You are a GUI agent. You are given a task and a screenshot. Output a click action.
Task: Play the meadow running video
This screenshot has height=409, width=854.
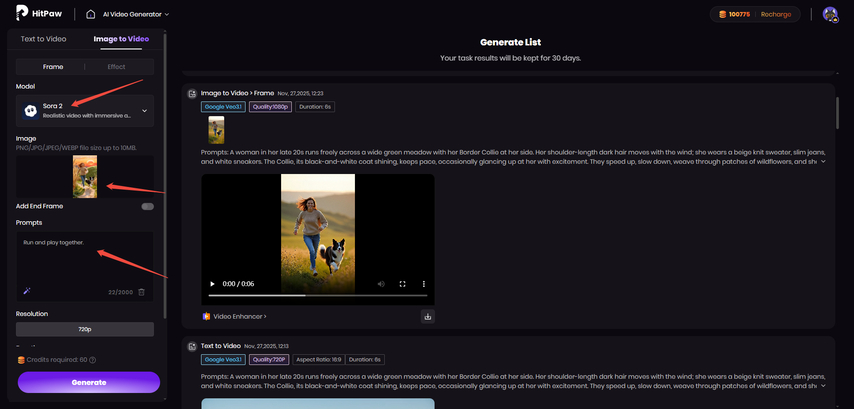point(212,284)
